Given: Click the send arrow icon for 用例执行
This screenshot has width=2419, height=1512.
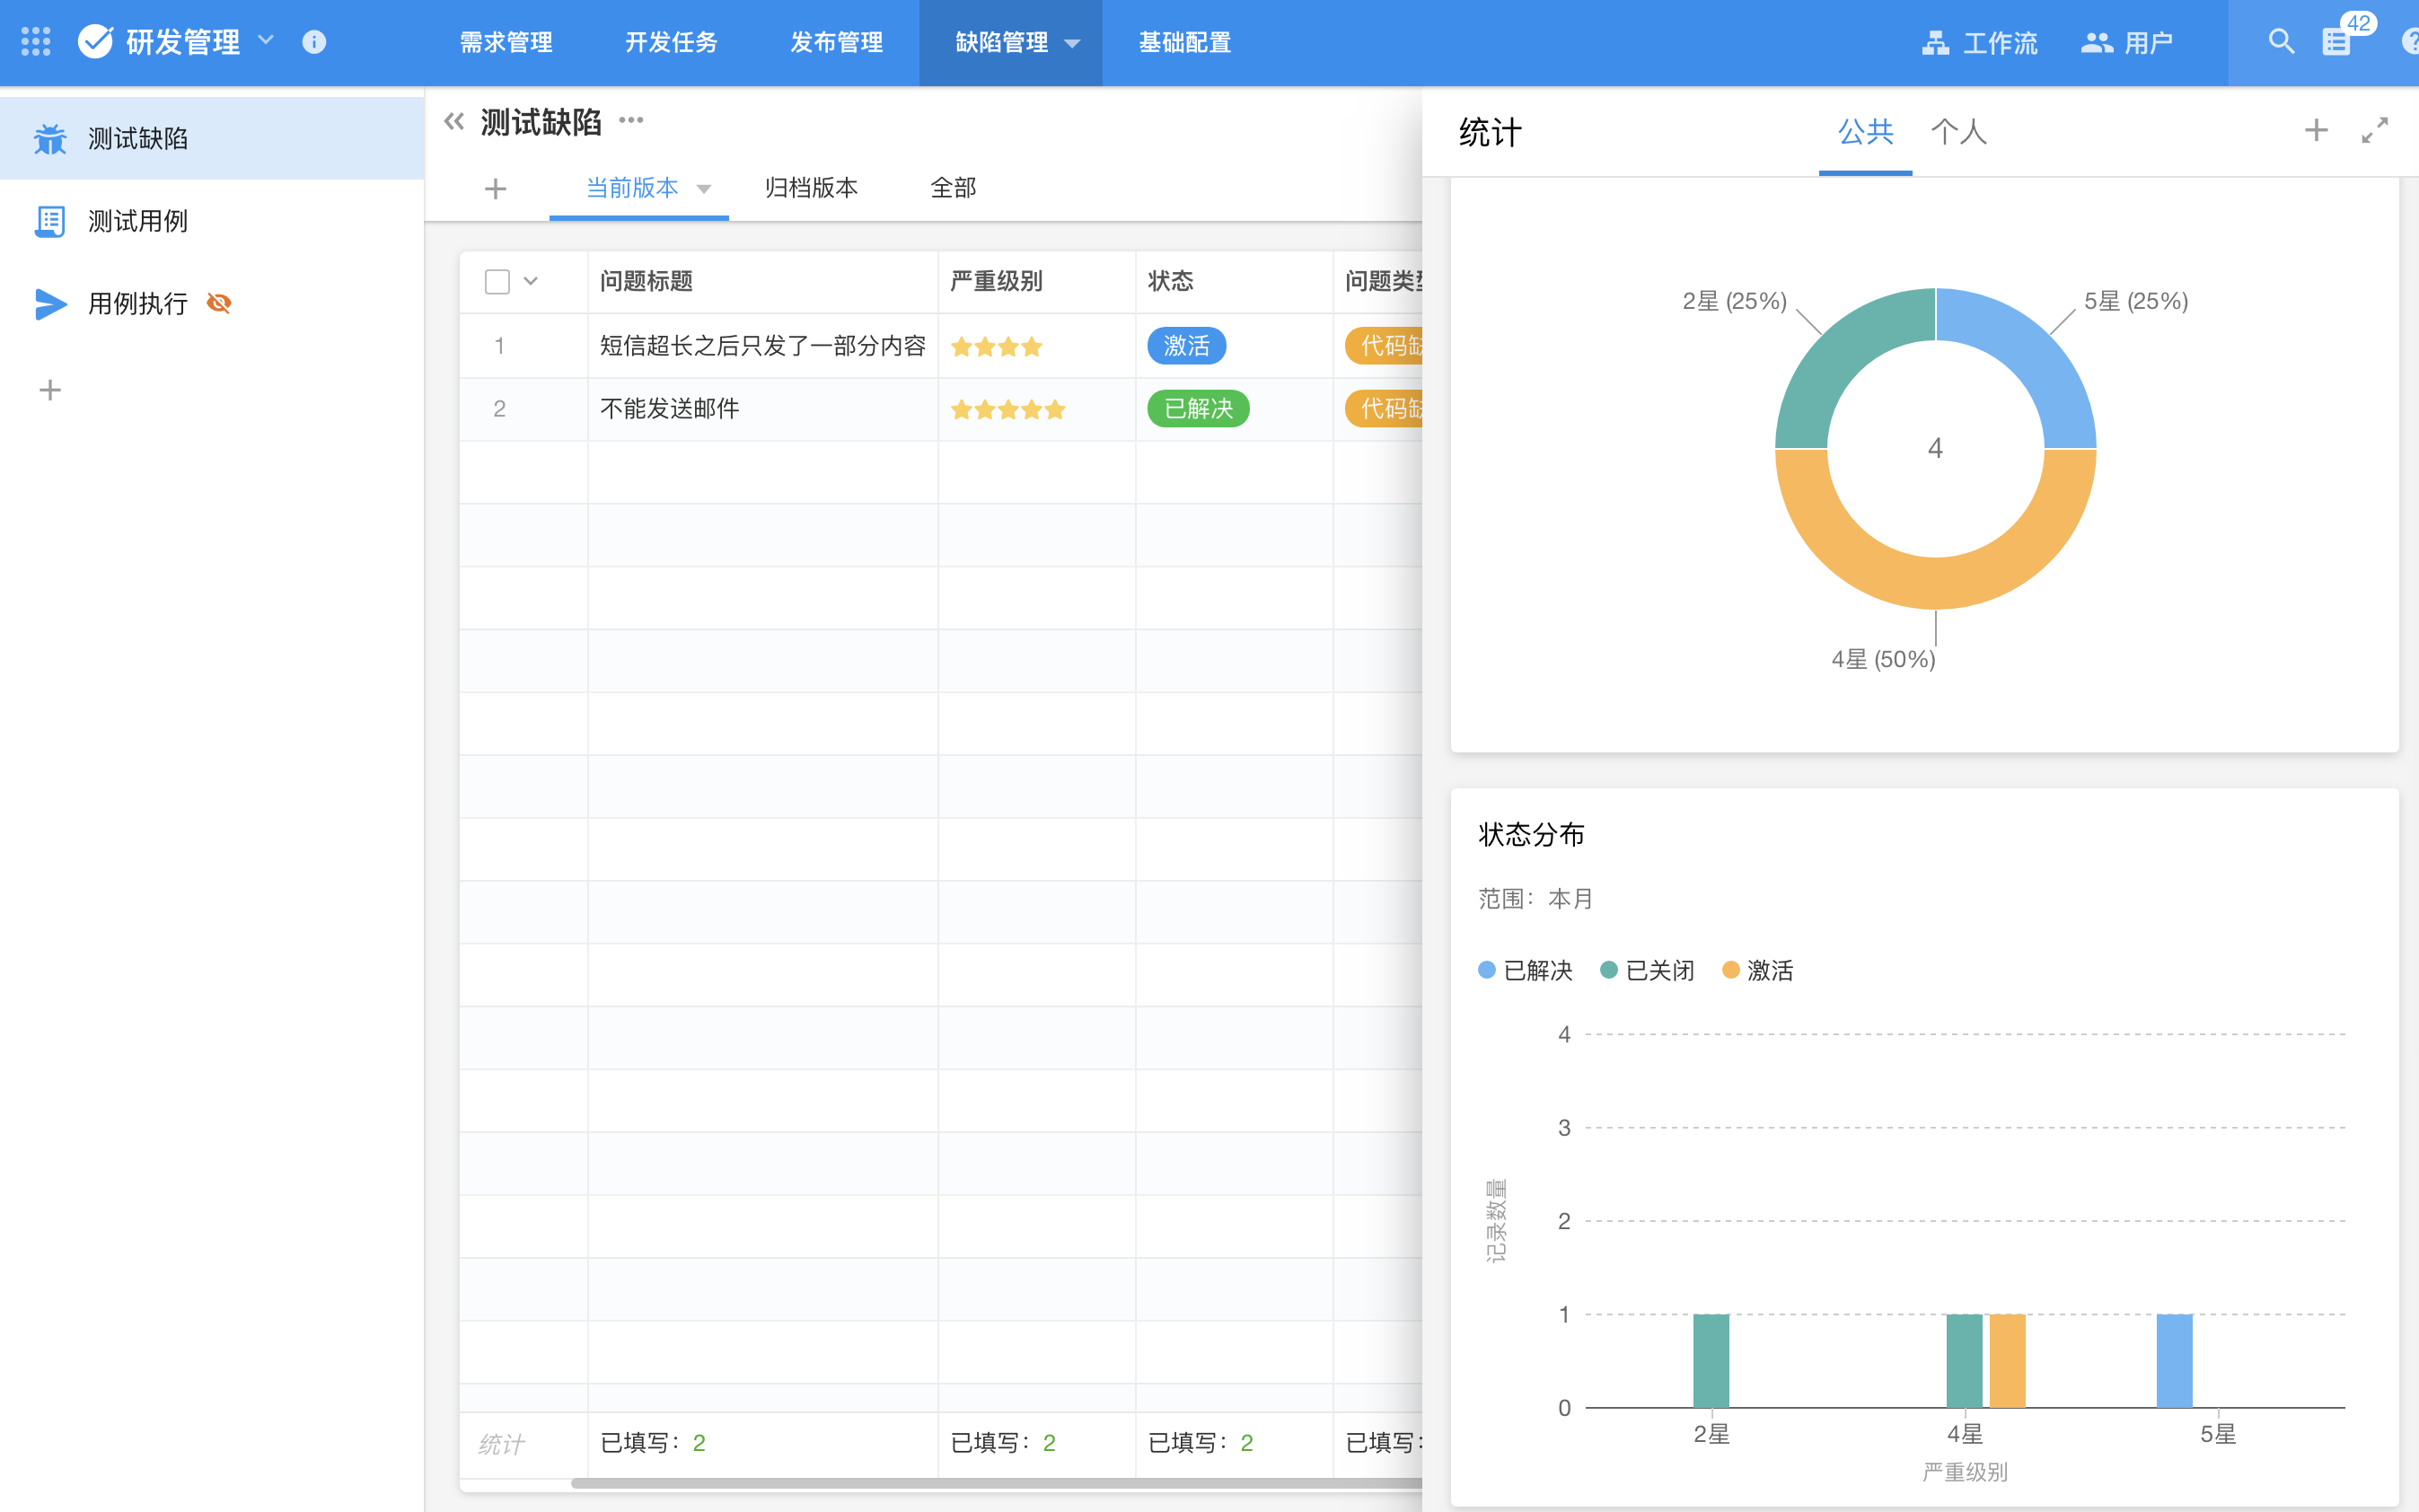Looking at the screenshot, I should (50, 303).
